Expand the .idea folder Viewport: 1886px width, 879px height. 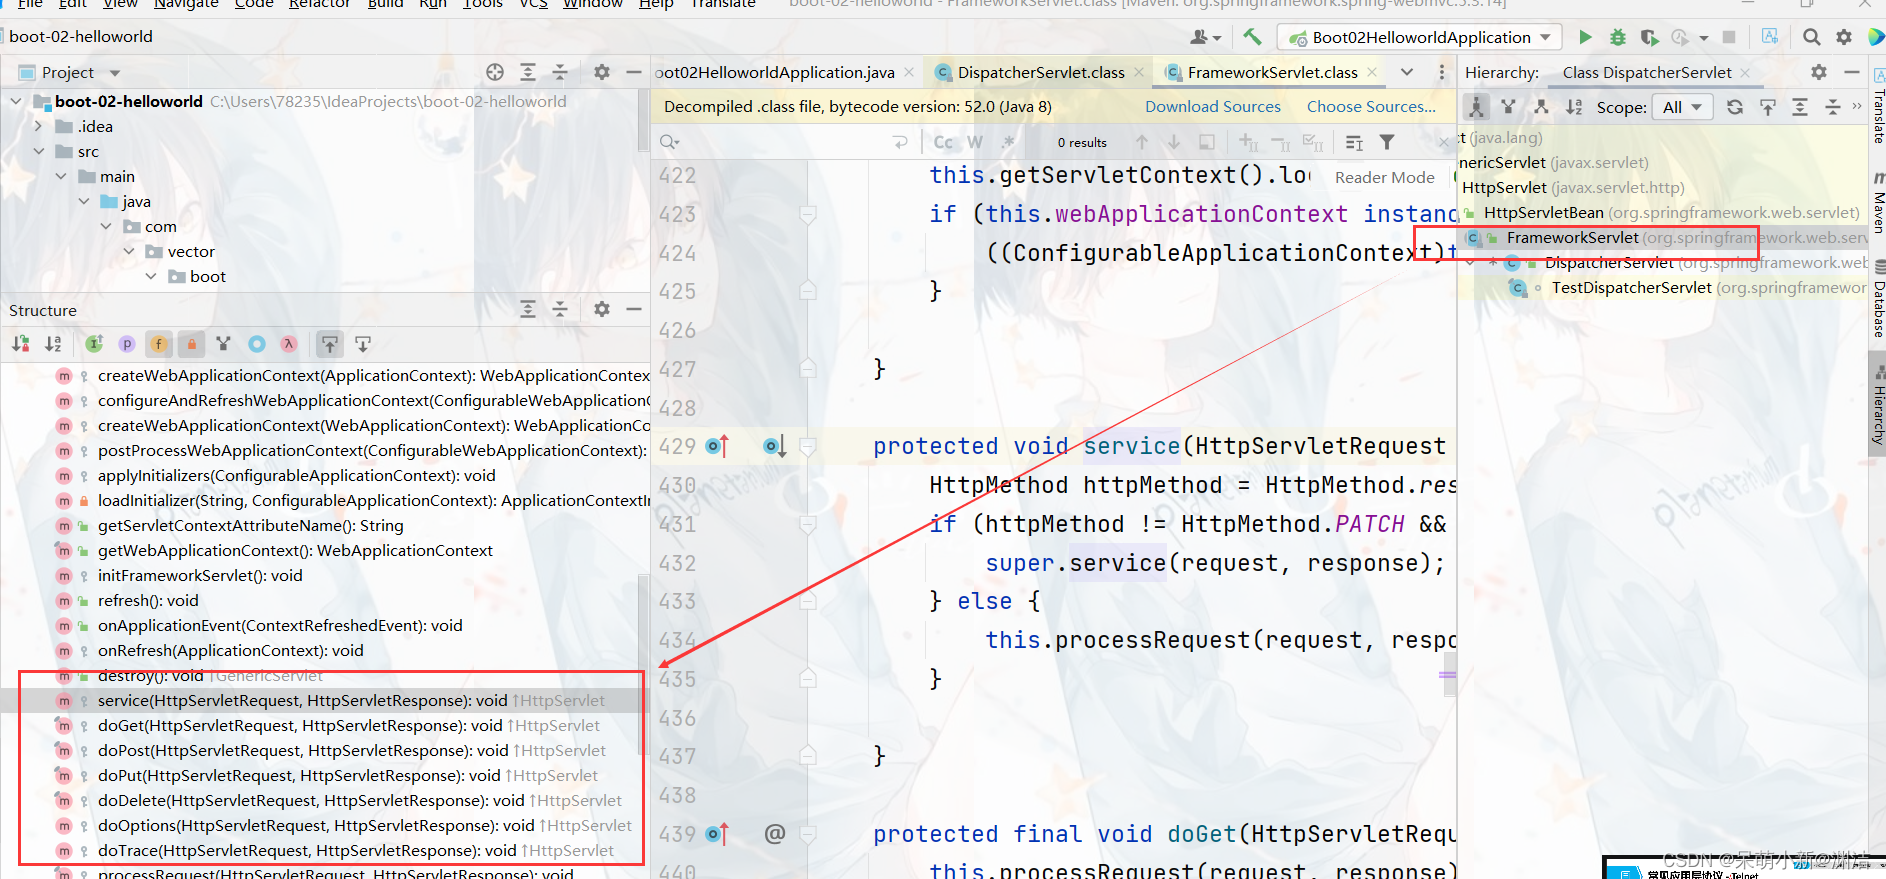point(39,126)
